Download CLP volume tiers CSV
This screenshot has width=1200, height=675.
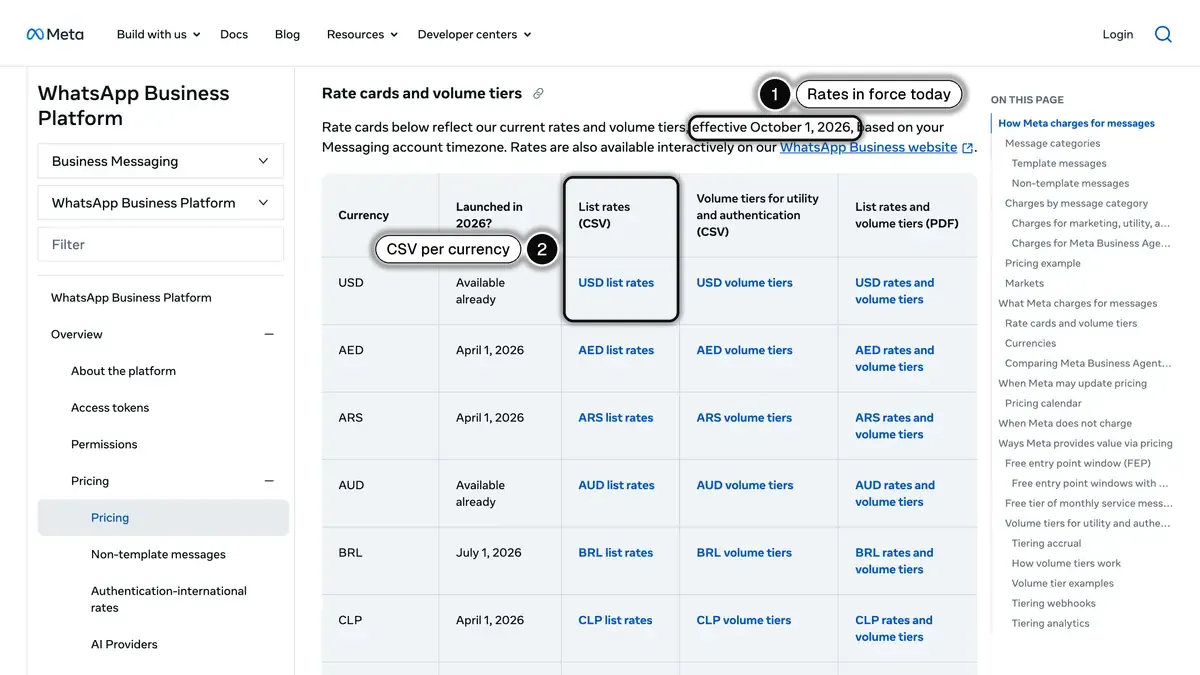(x=744, y=620)
